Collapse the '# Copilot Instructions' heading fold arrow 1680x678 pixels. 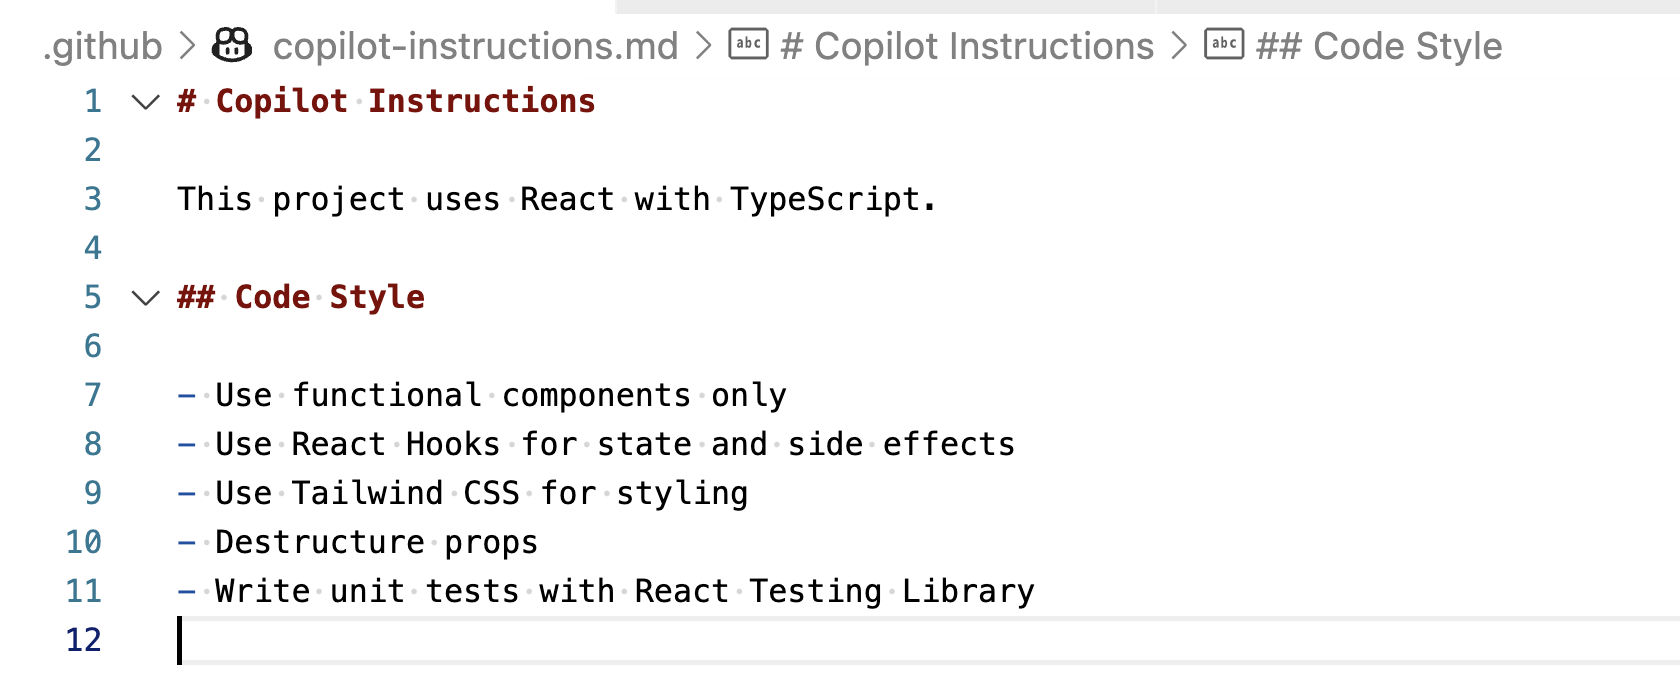(x=146, y=101)
